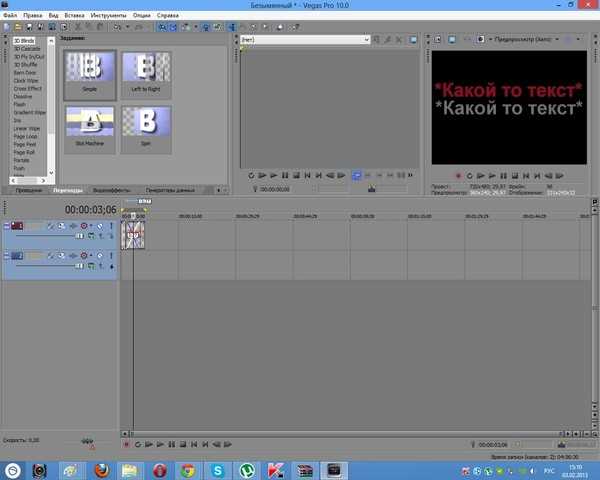Open the Правка menu
The image size is (600, 480).
coord(33,15)
